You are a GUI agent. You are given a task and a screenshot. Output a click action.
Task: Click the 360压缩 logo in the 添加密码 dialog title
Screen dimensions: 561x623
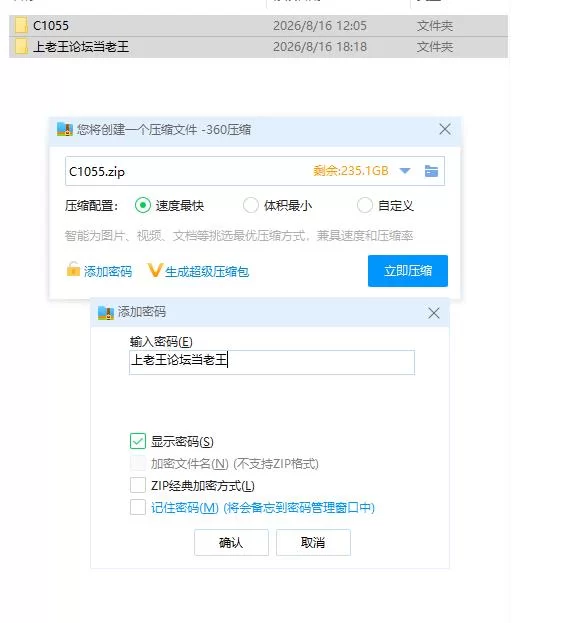(106, 313)
